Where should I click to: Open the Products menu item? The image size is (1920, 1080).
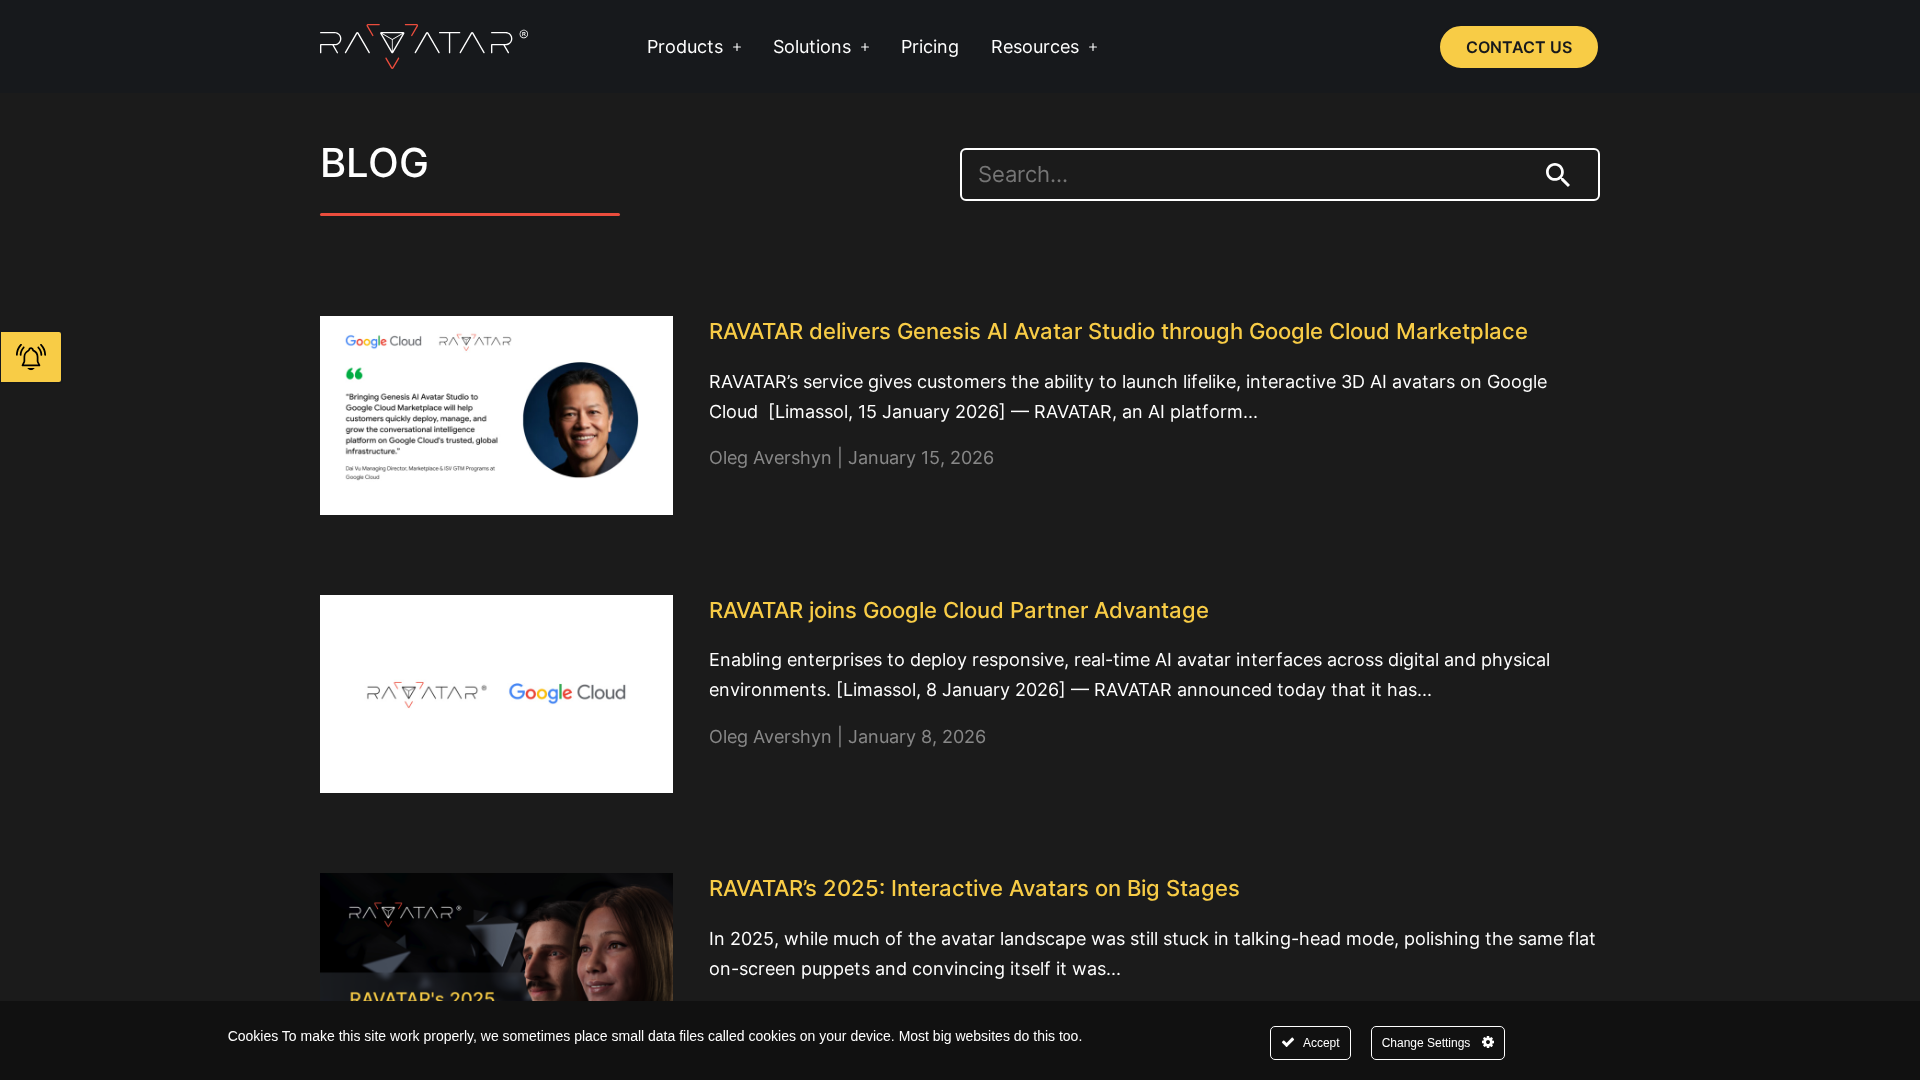click(685, 47)
